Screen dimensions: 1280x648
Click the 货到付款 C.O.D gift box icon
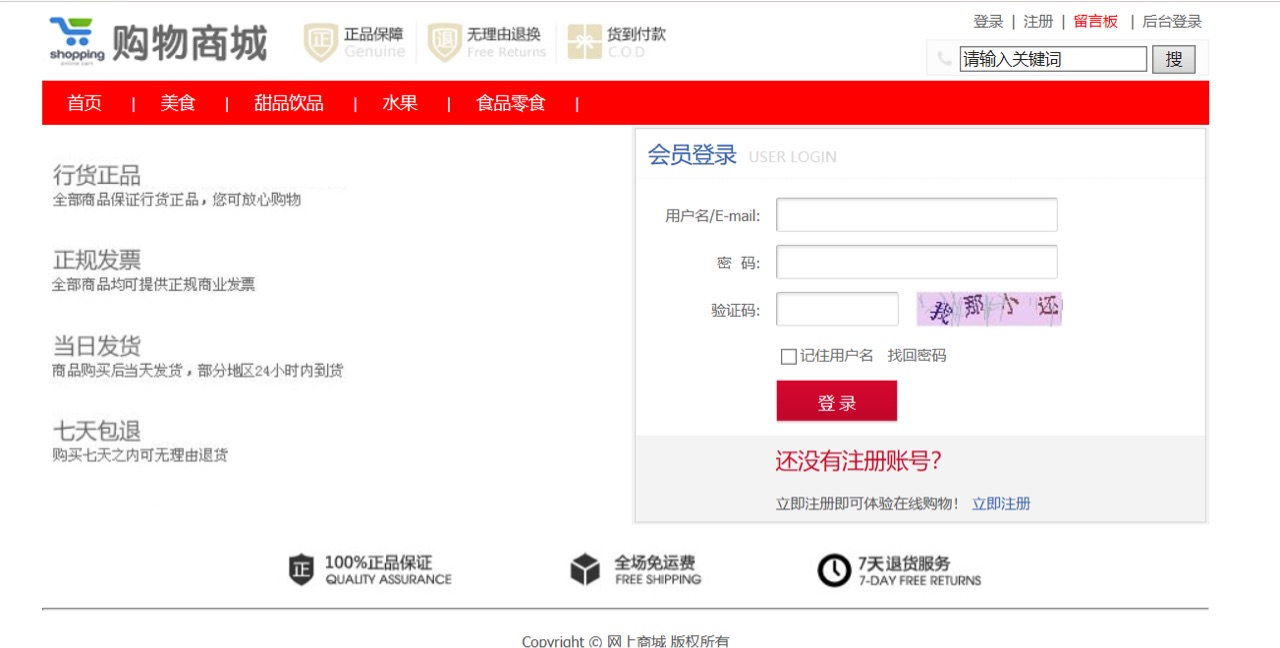(584, 42)
